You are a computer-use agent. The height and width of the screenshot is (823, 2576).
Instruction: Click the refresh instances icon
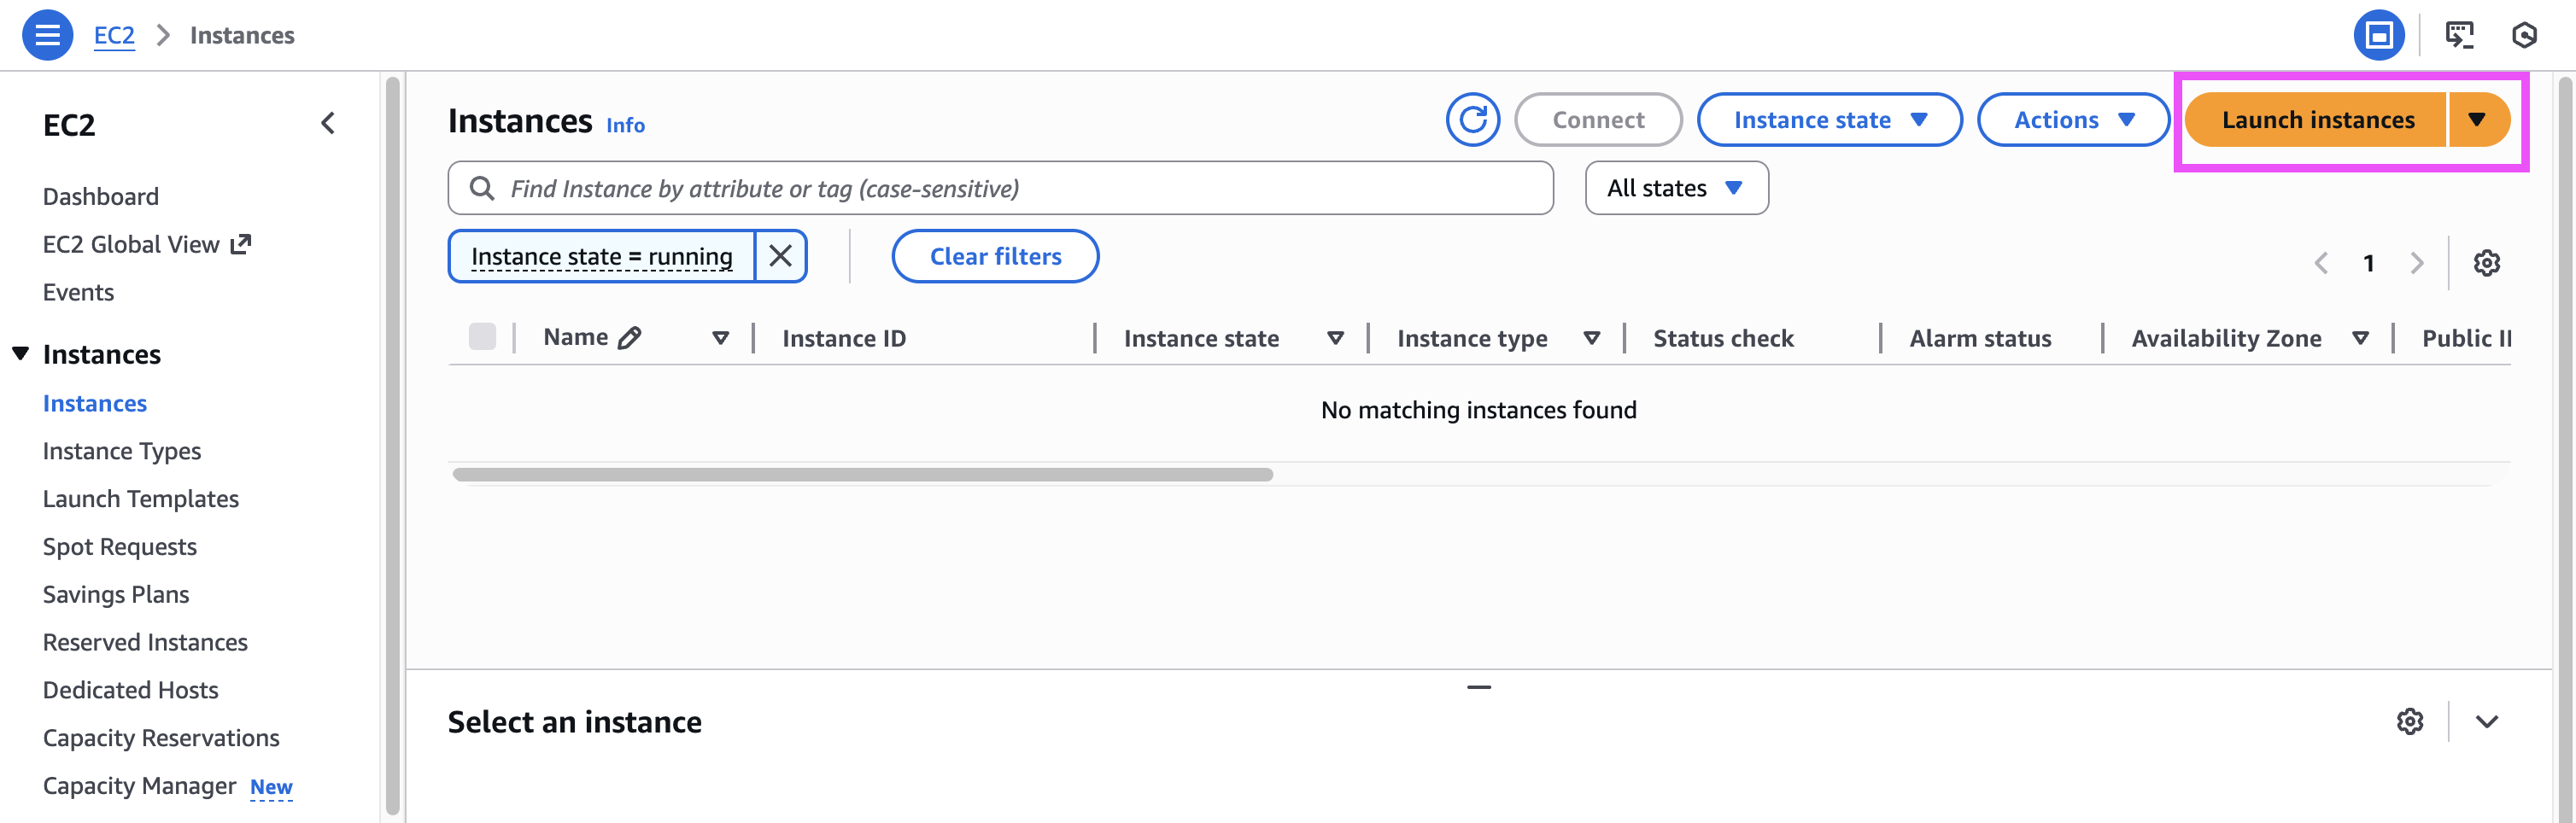tap(1472, 120)
